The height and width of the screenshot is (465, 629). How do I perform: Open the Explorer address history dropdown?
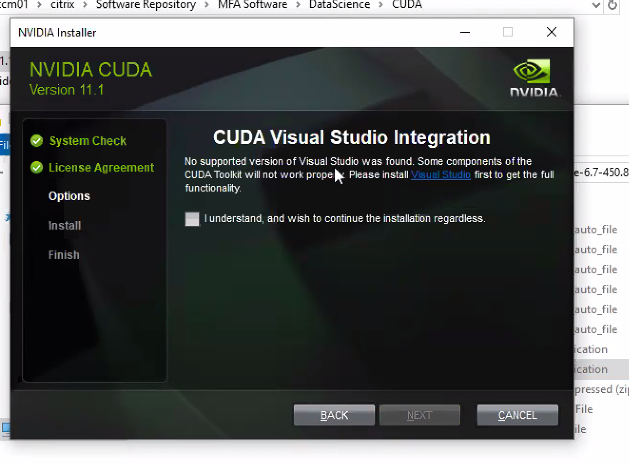[x=596, y=5]
